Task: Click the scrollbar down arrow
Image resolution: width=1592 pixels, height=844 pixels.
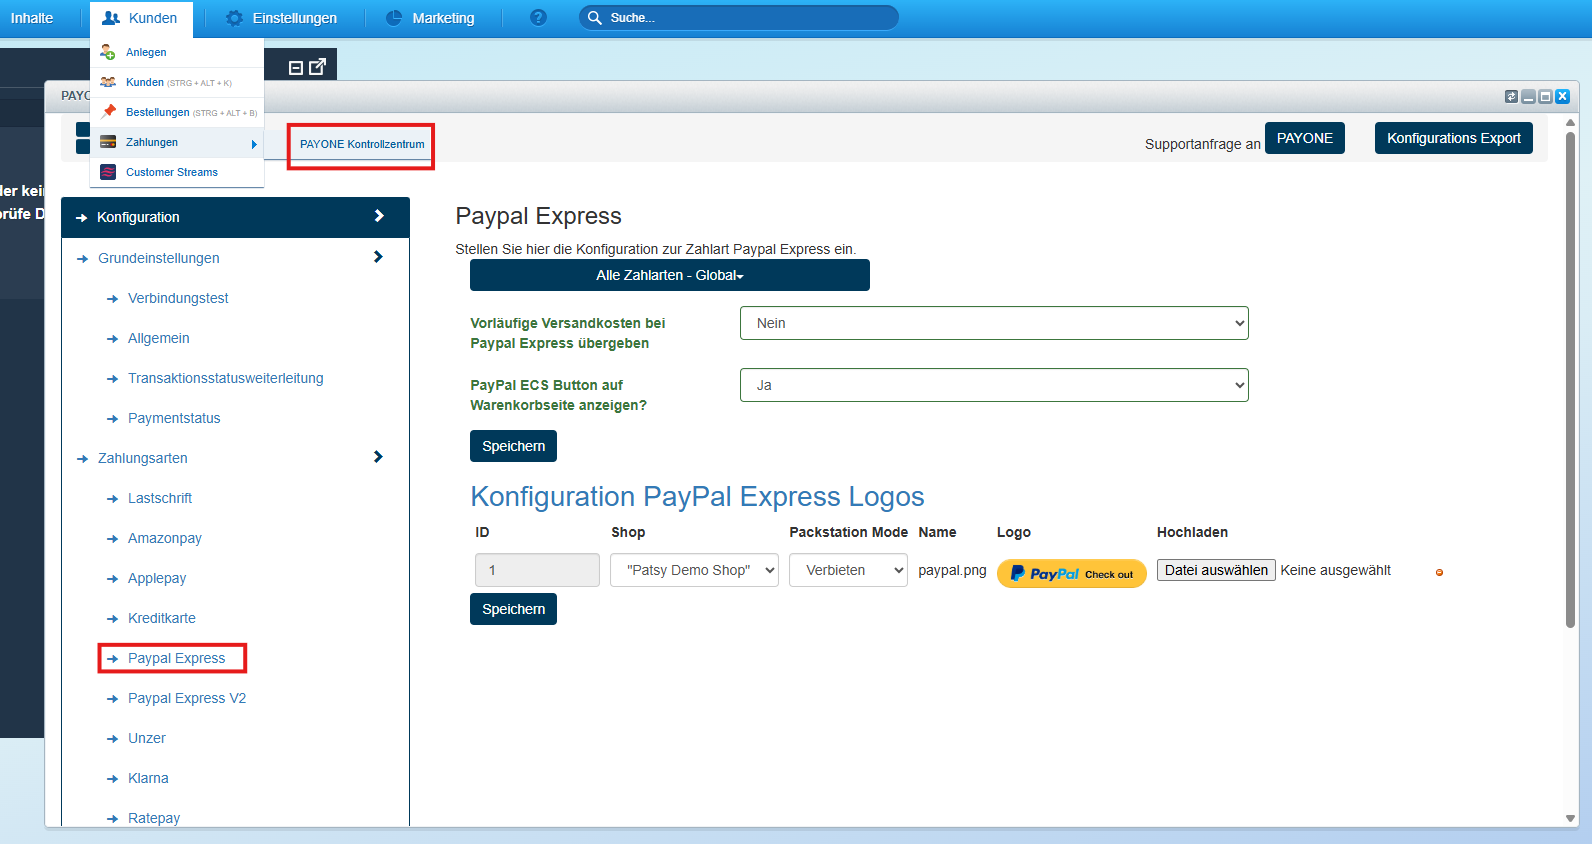Action: click(x=1570, y=818)
